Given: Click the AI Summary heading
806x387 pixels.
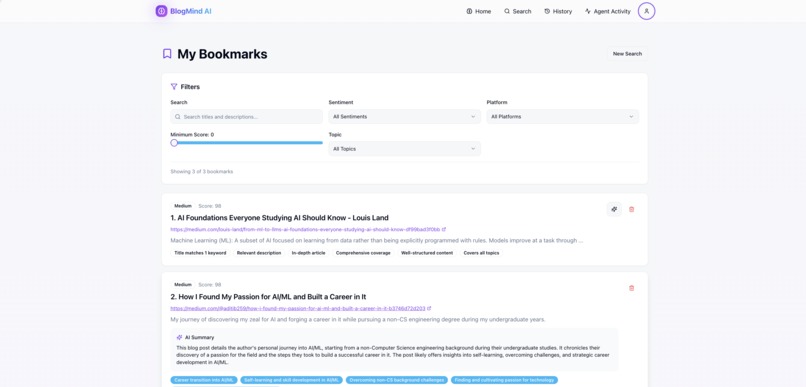Looking at the screenshot, I should pyautogui.click(x=199, y=338).
